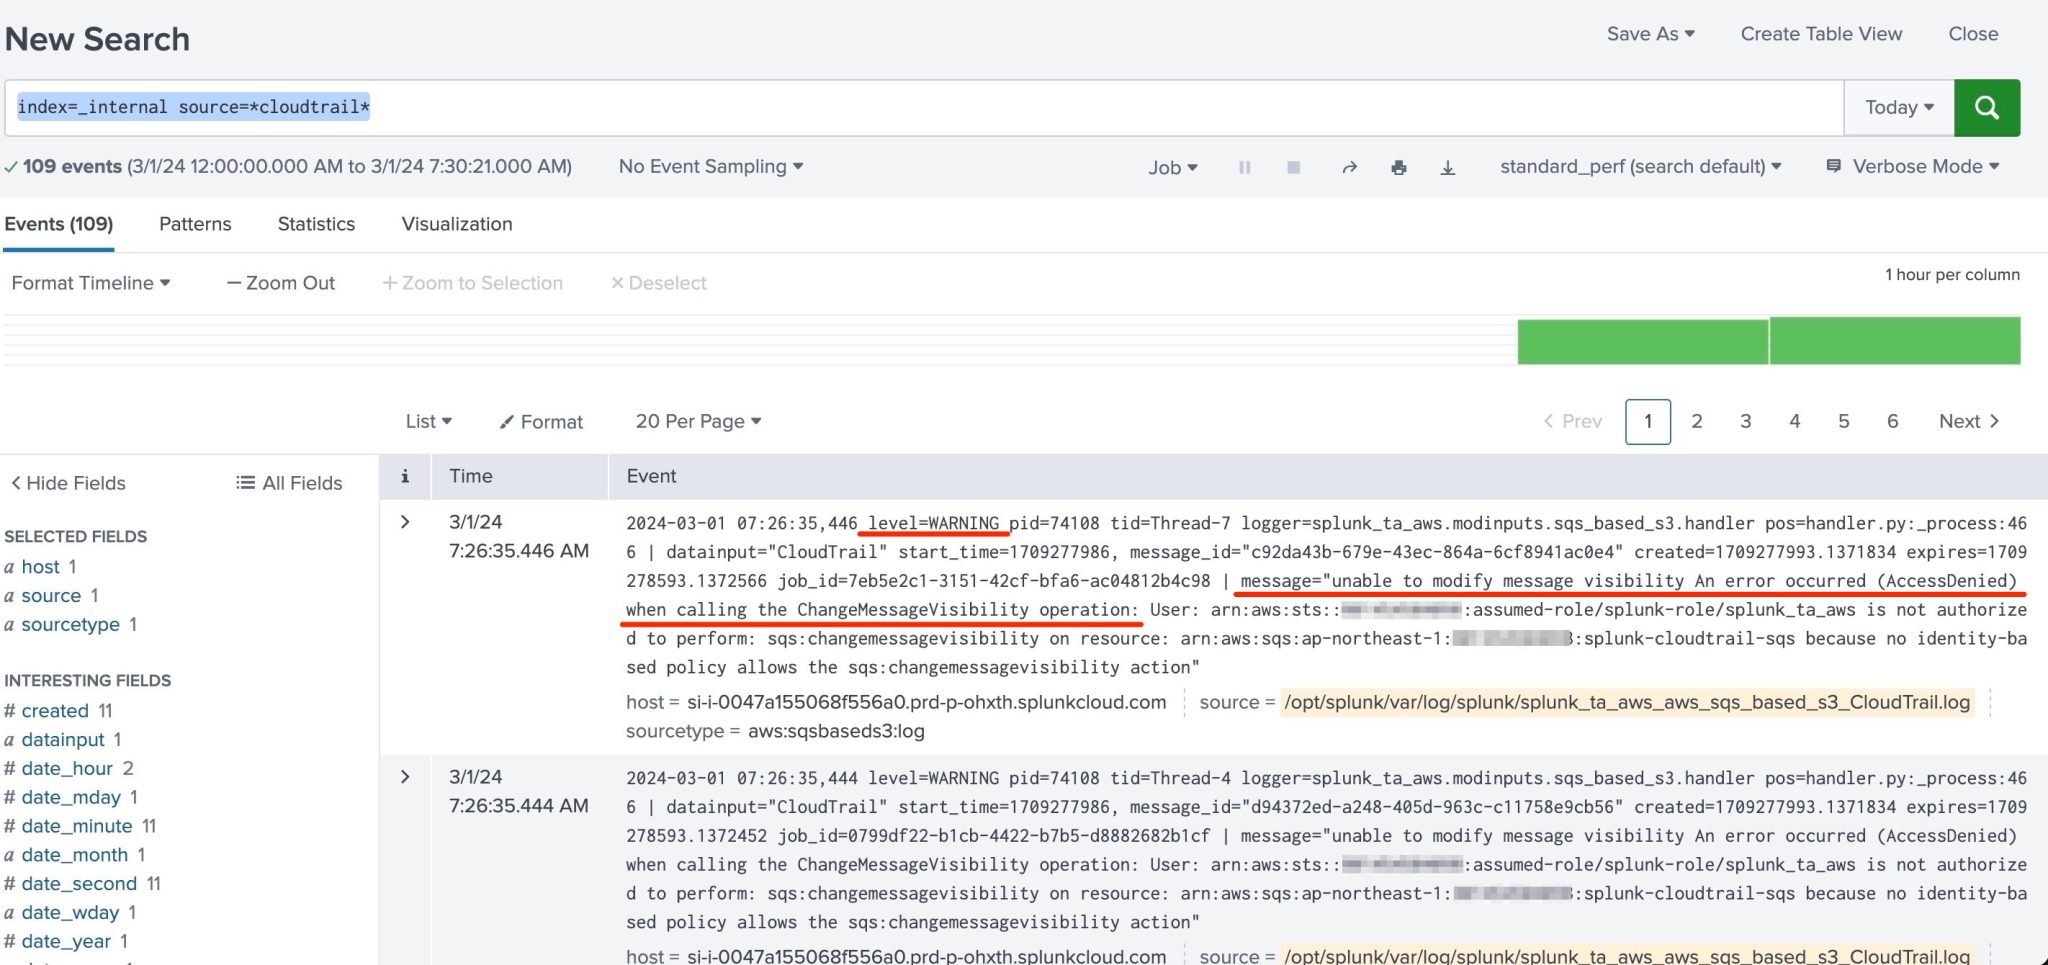Click the green search magnifier button
This screenshot has height=965, width=2048.
(x=1987, y=107)
